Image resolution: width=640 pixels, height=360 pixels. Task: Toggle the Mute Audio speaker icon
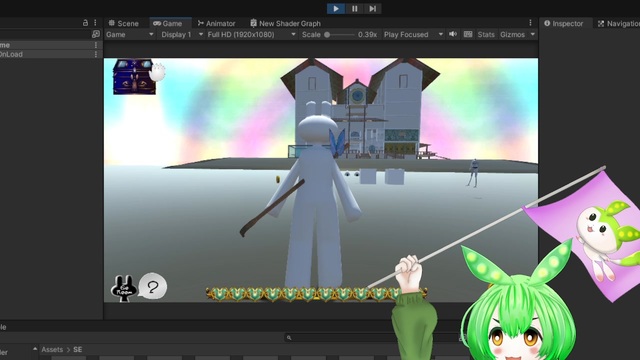(x=453, y=34)
